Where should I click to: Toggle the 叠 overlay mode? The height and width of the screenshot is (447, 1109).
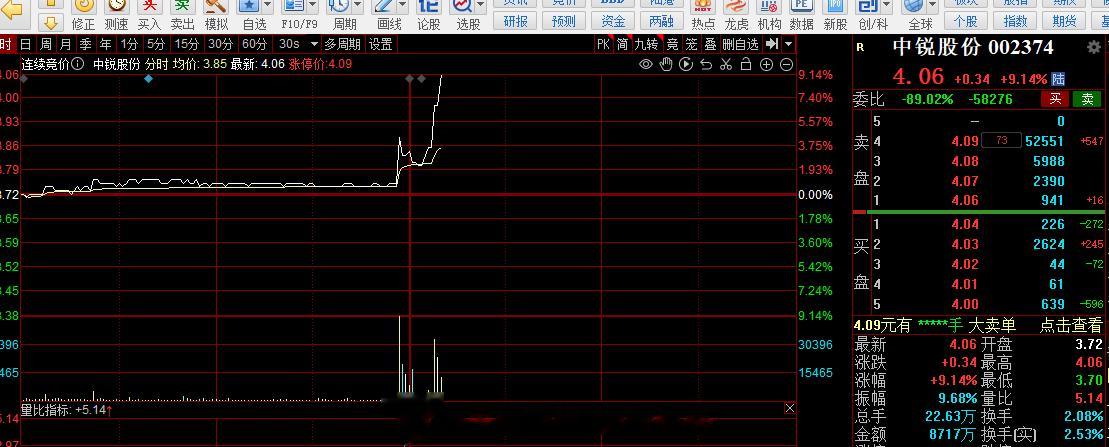click(x=710, y=44)
